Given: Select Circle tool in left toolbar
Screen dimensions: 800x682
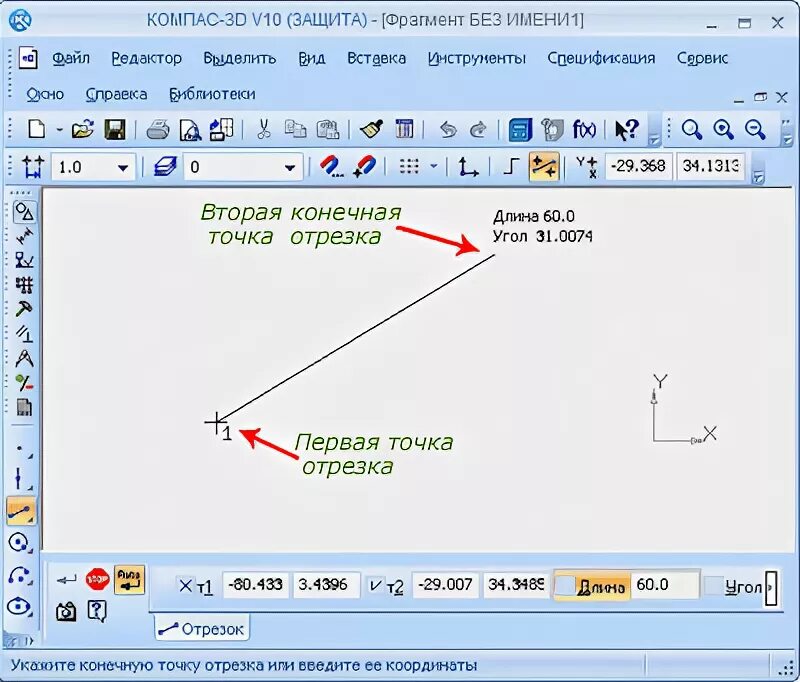Looking at the screenshot, I should [x=20, y=543].
